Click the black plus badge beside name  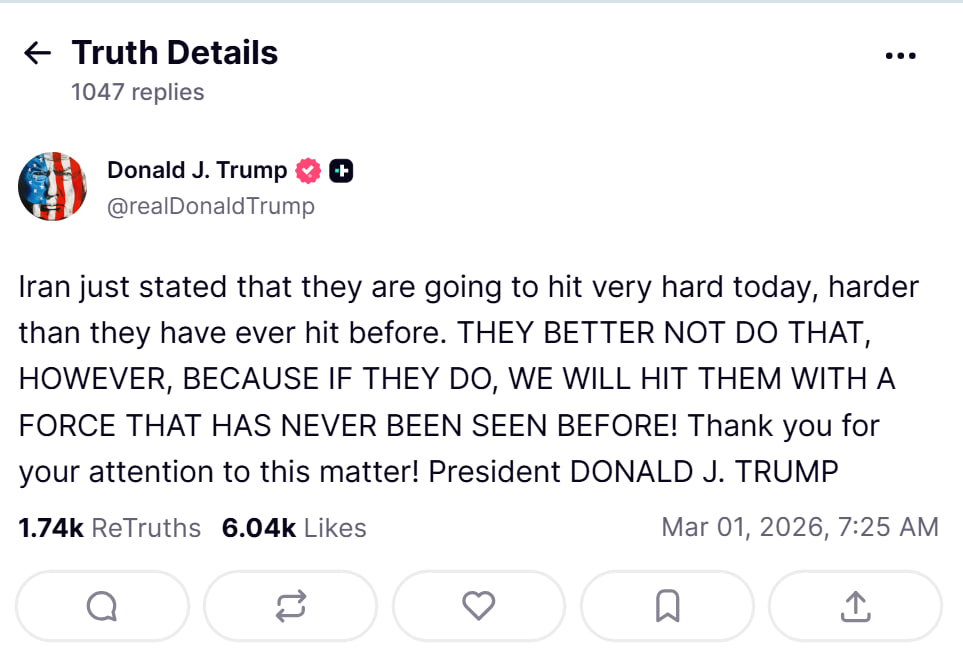pyautogui.click(x=341, y=171)
